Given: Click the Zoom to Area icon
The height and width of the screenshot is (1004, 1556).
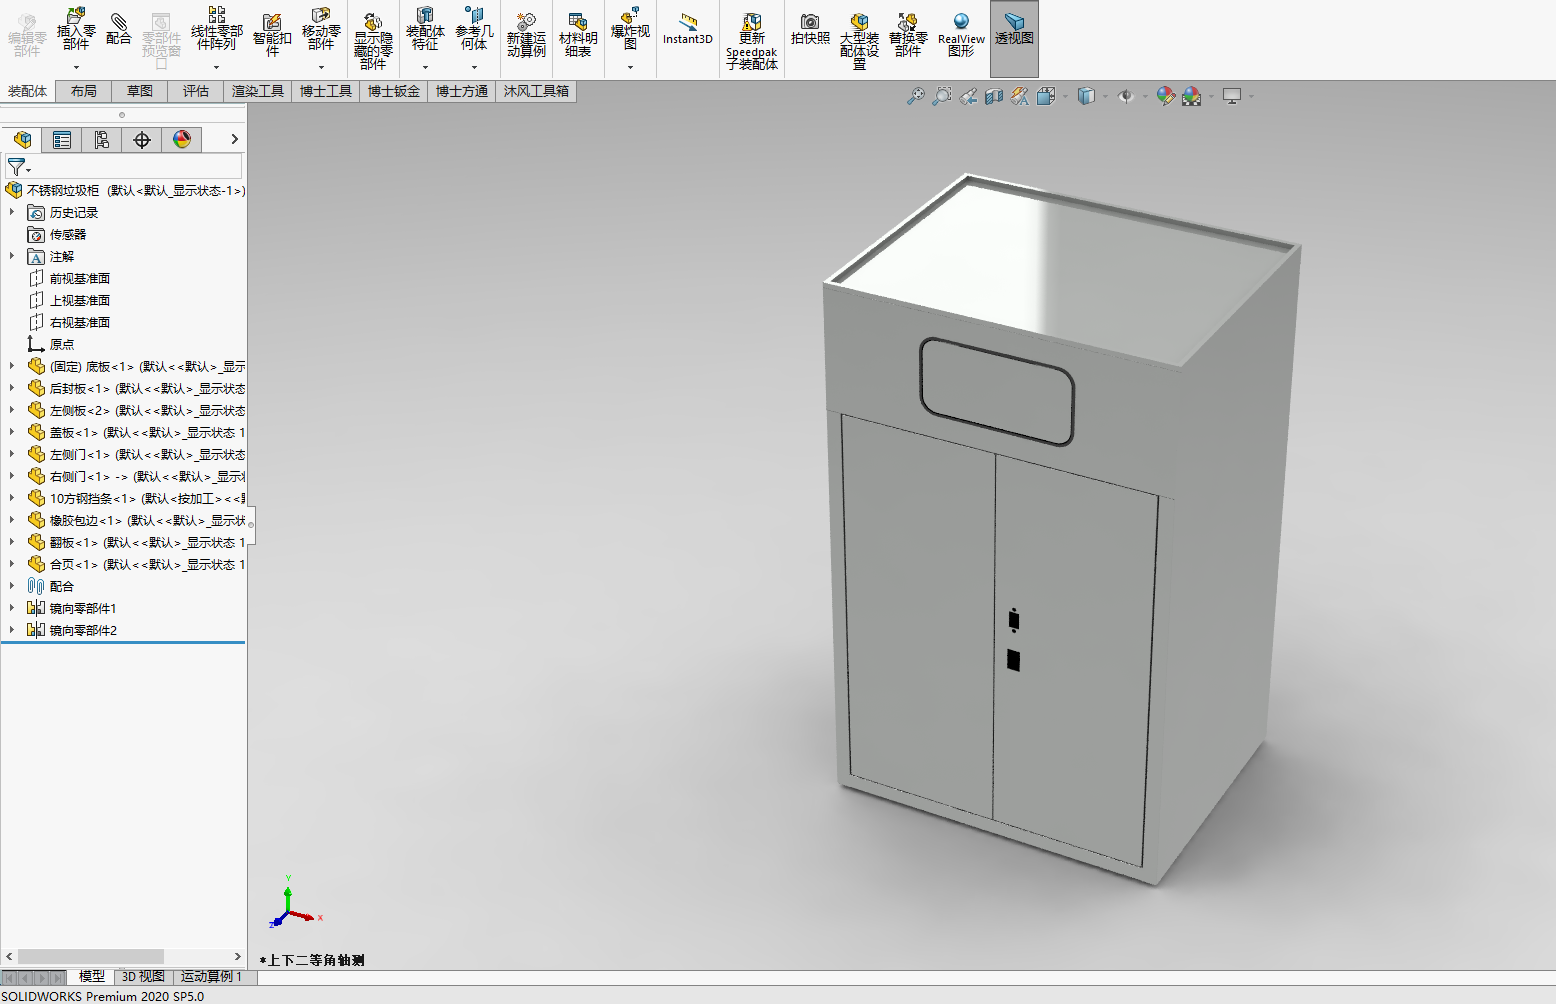Looking at the screenshot, I should (x=941, y=96).
